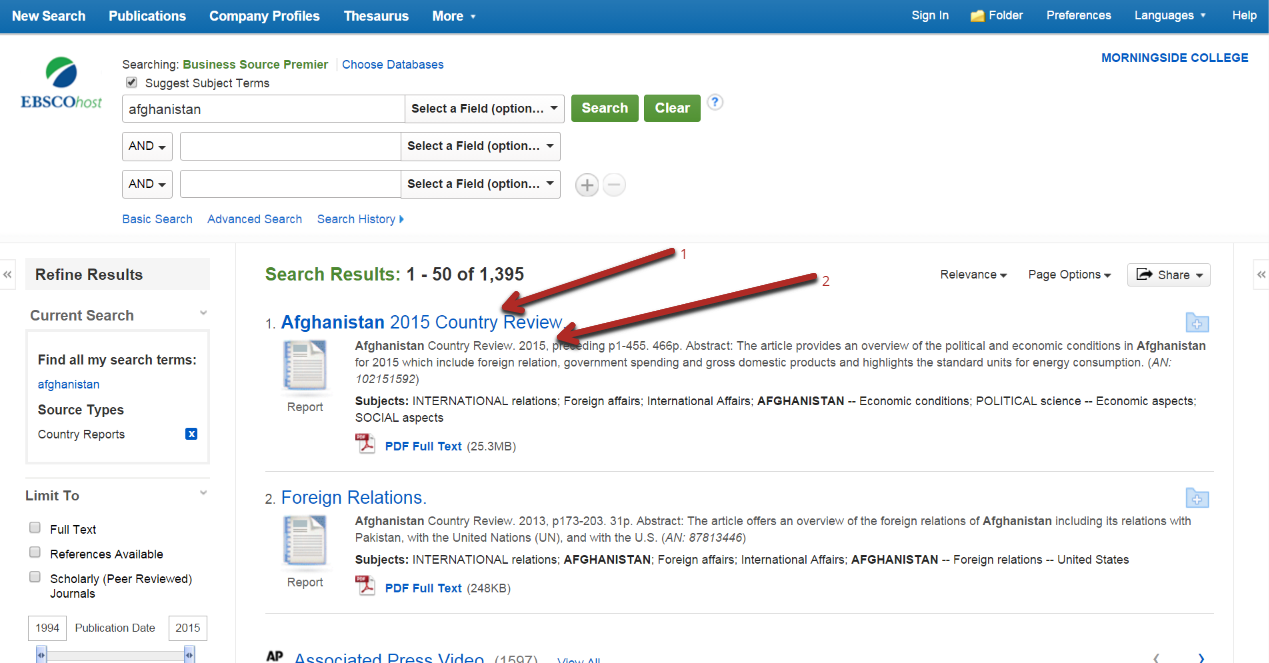Viewport: 1269px width, 663px height.
Task: Enable the Full Text limiter
Action: pyautogui.click(x=35, y=528)
